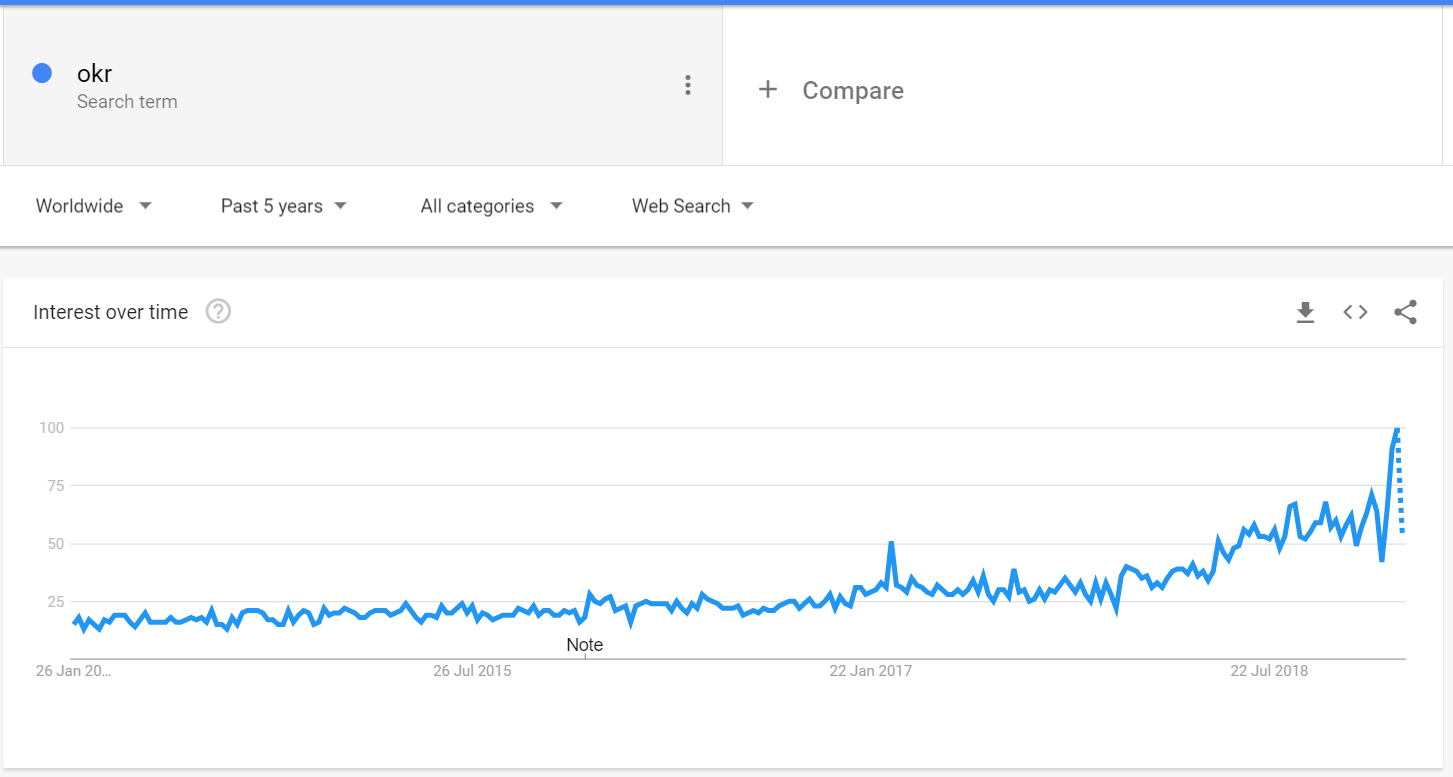Select the Compare option
Image resolution: width=1453 pixels, height=777 pixels.
853,90
